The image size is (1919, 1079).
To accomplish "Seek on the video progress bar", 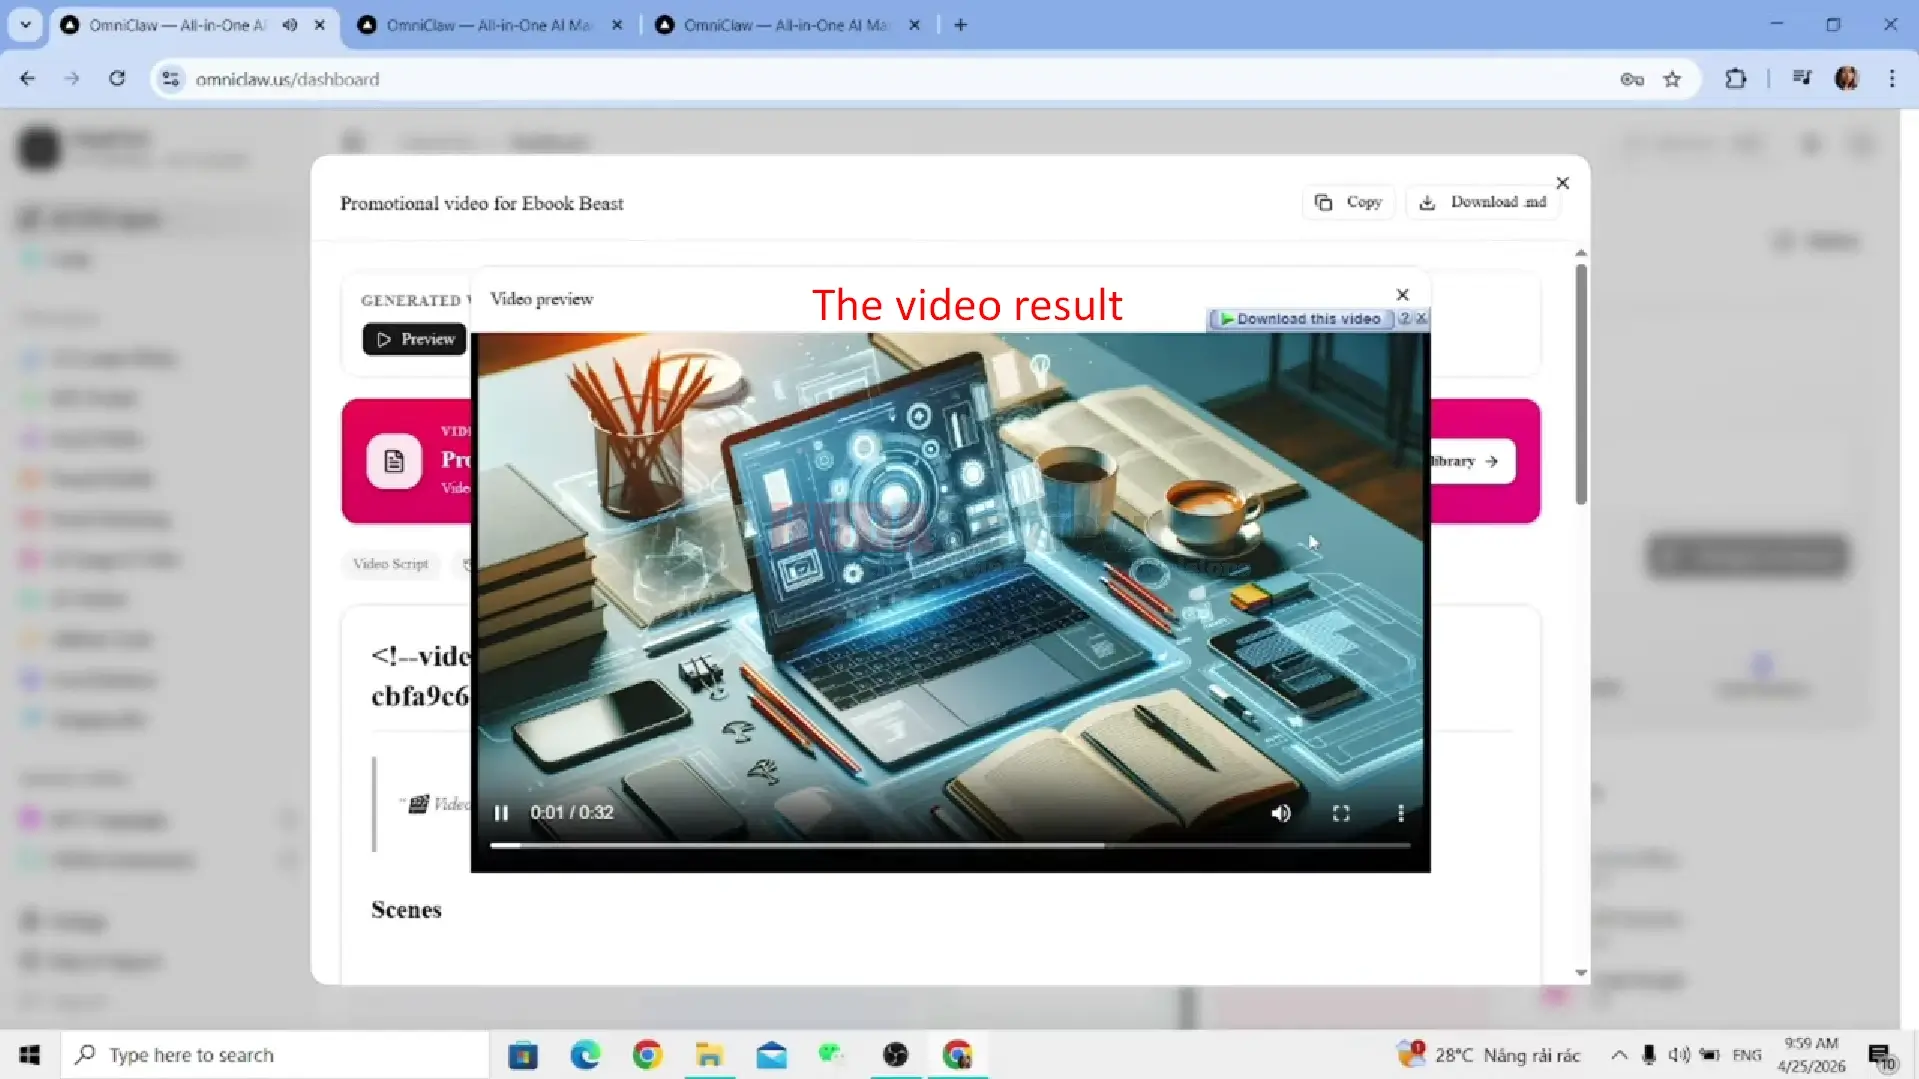I will coord(950,846).
